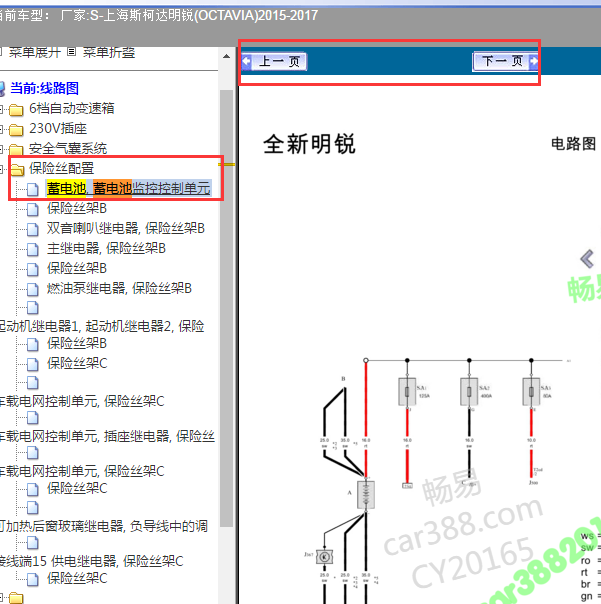Click the SA1 125A fuse symbol
This screenshot has width=601, height=604.
(407, 392)
